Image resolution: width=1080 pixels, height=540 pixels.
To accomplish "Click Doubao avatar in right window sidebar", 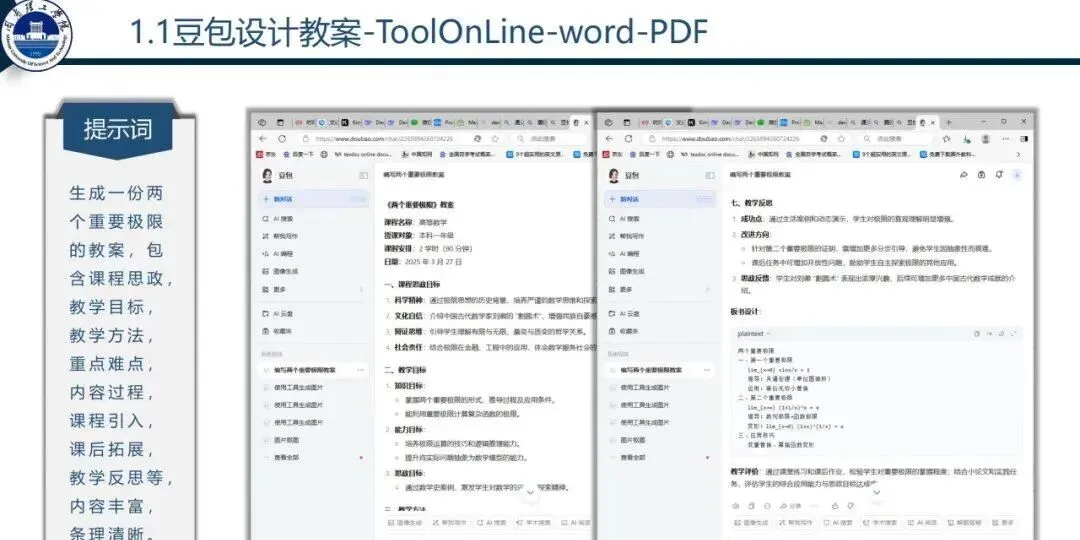I will tap(613, 176).
